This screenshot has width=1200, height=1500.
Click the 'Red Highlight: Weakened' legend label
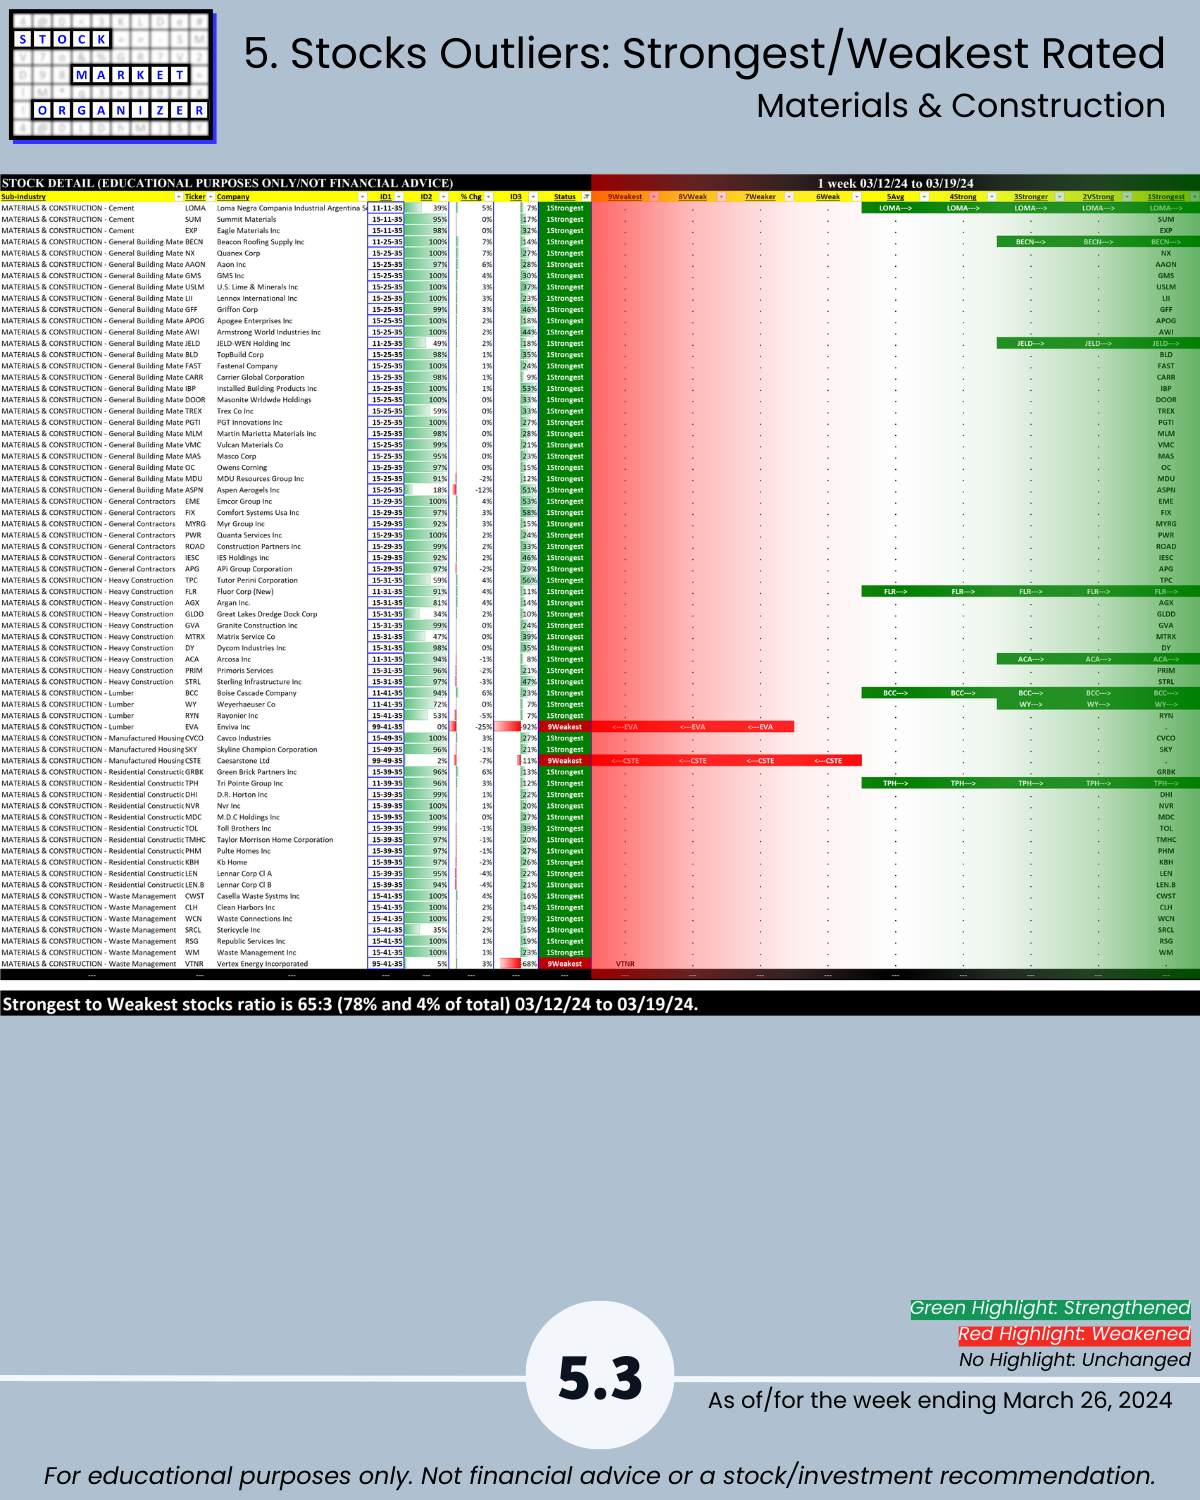click(1074, 1334)
